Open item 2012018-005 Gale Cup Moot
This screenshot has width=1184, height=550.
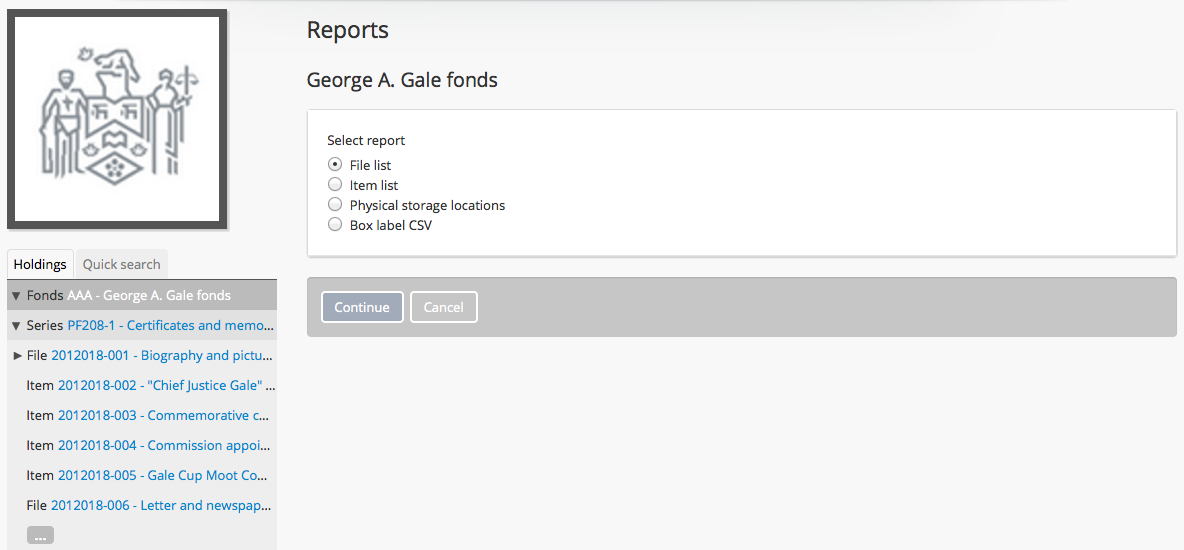coord(162,475)
